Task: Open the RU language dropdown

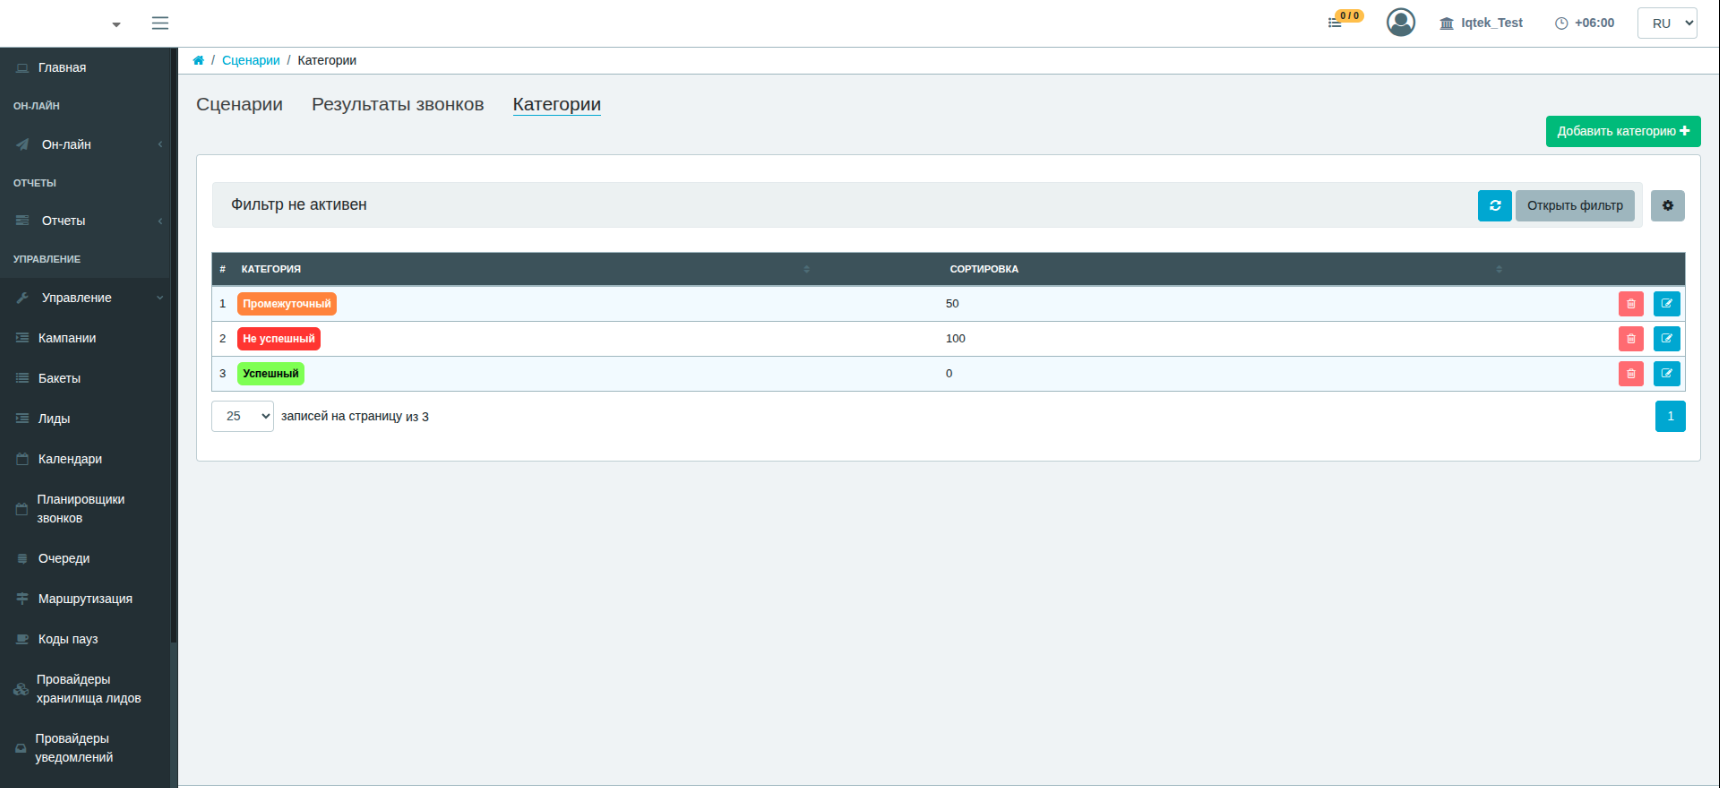Action: [1667, 23]
